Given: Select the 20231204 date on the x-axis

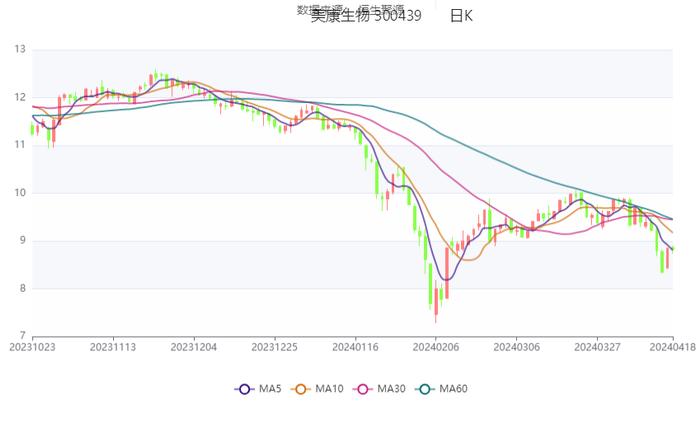Looking at the screenshot, I should 194,347.
